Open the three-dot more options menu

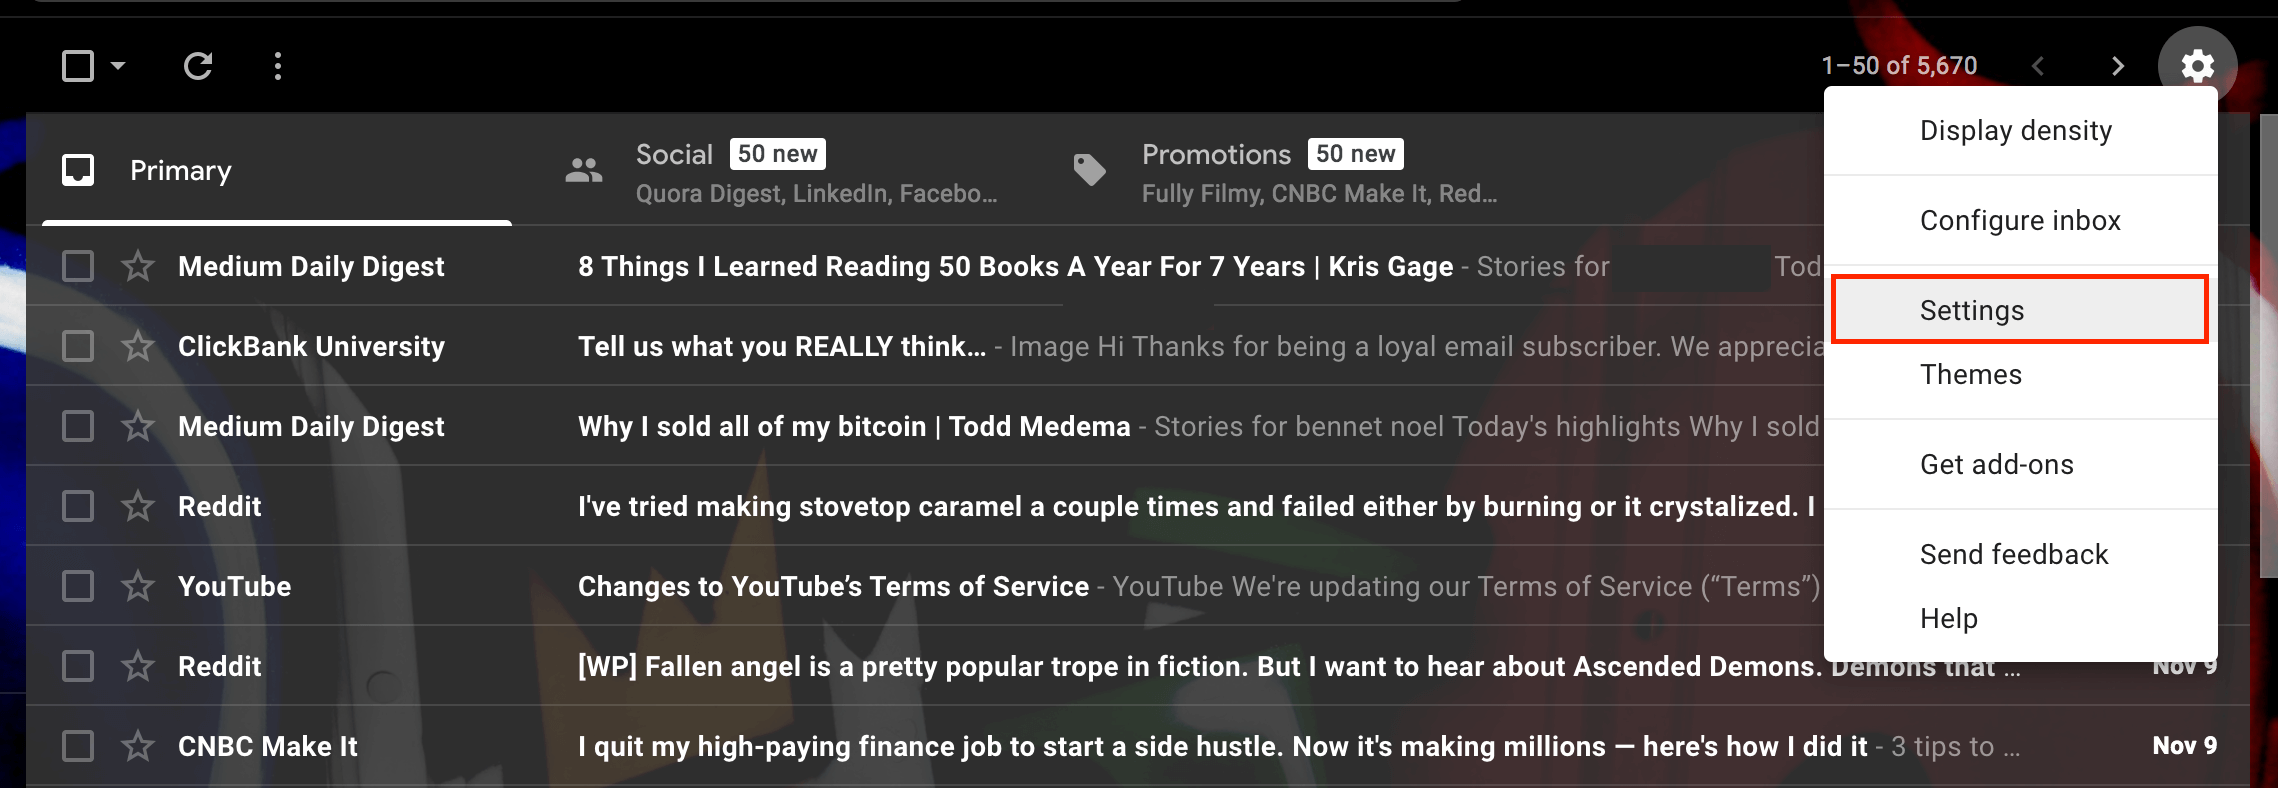click(x=278, y=66)
